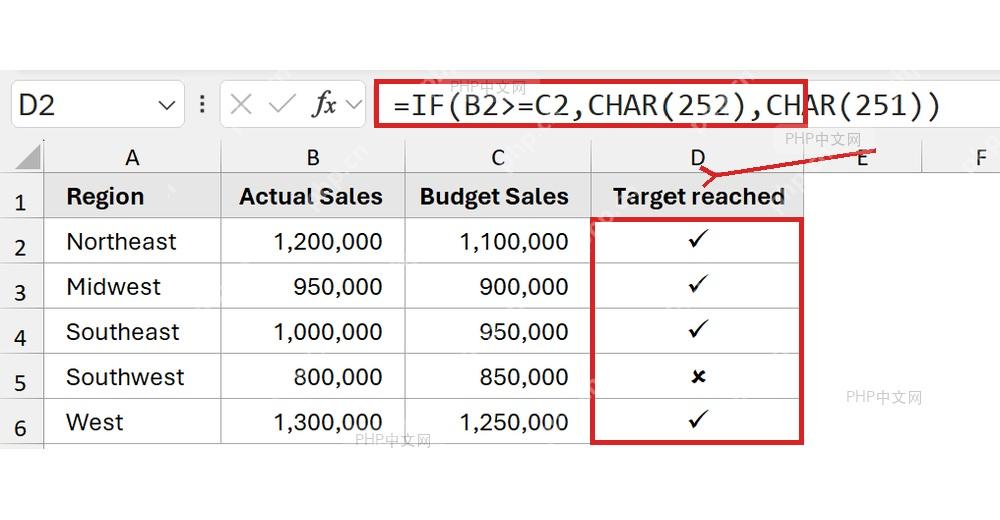Image resolution: width=1000 pixels, height=520 pixels.
Task: Click the three-dot formula bar handle
Action: (202, 104)
